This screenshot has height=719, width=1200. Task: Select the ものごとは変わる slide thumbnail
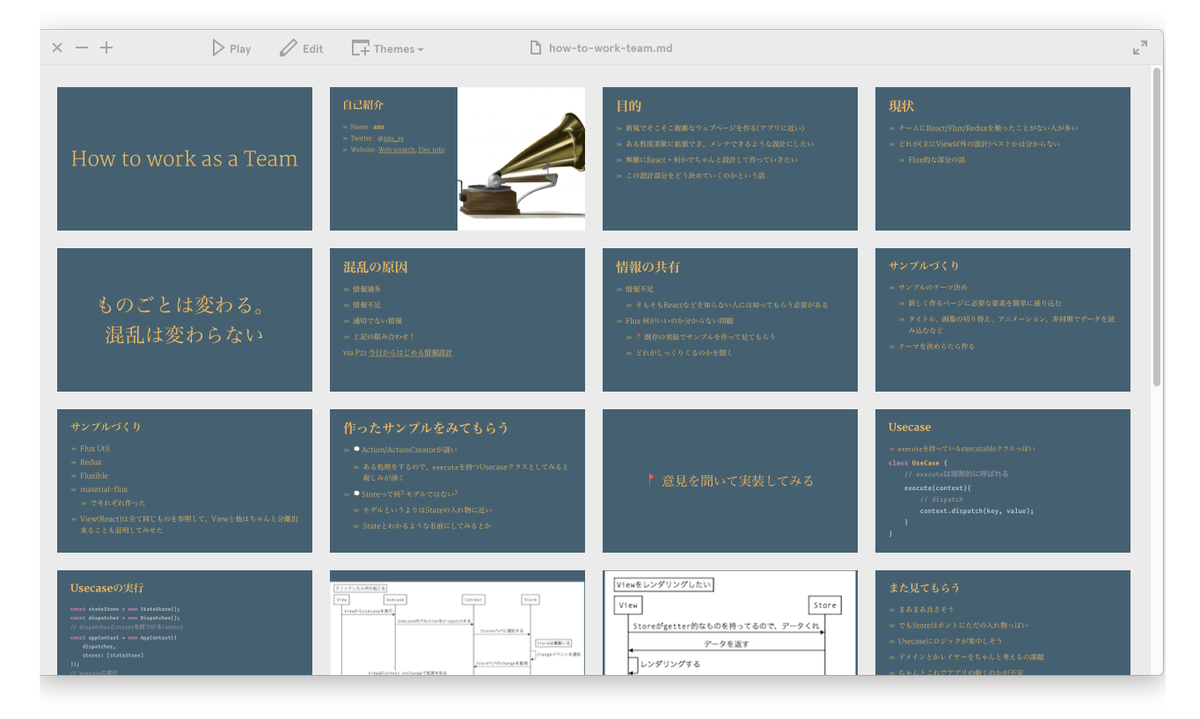(x=184, y=320)
